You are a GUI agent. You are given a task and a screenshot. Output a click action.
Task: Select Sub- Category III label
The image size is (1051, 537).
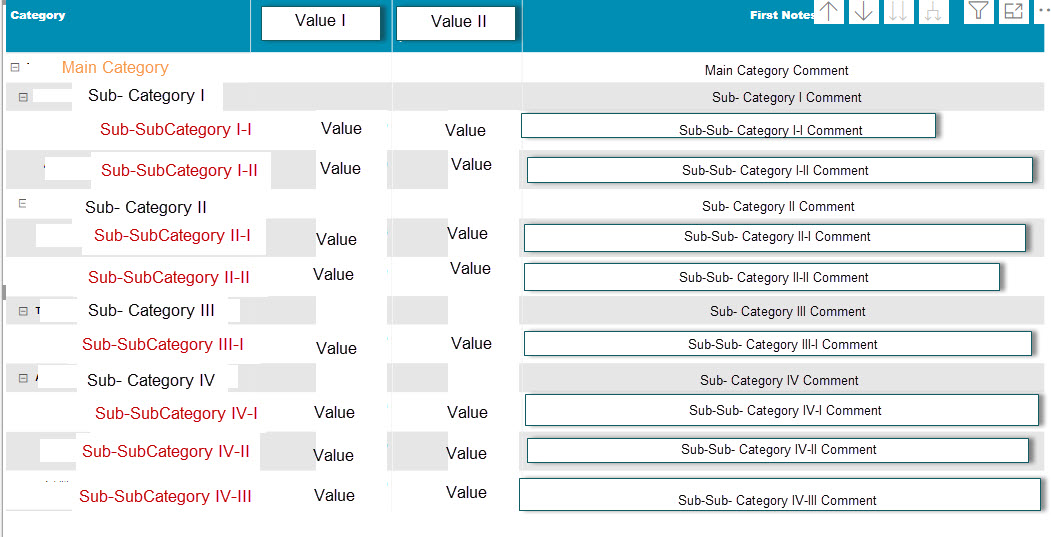151,310
